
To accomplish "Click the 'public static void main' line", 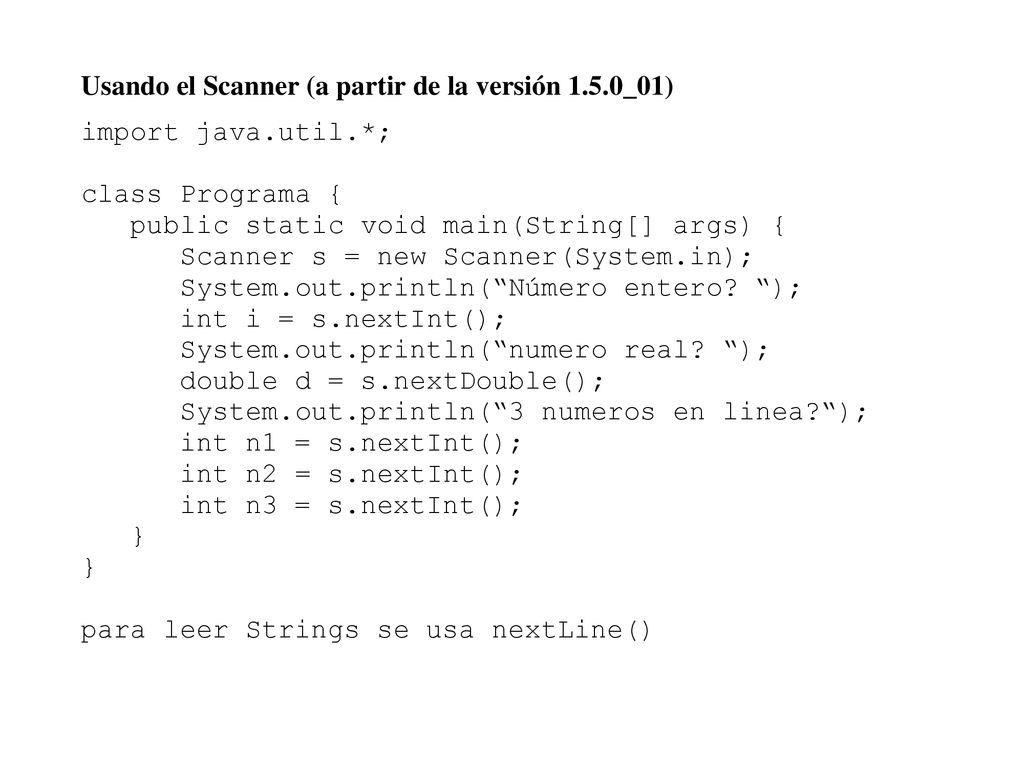I will [456, 226].
